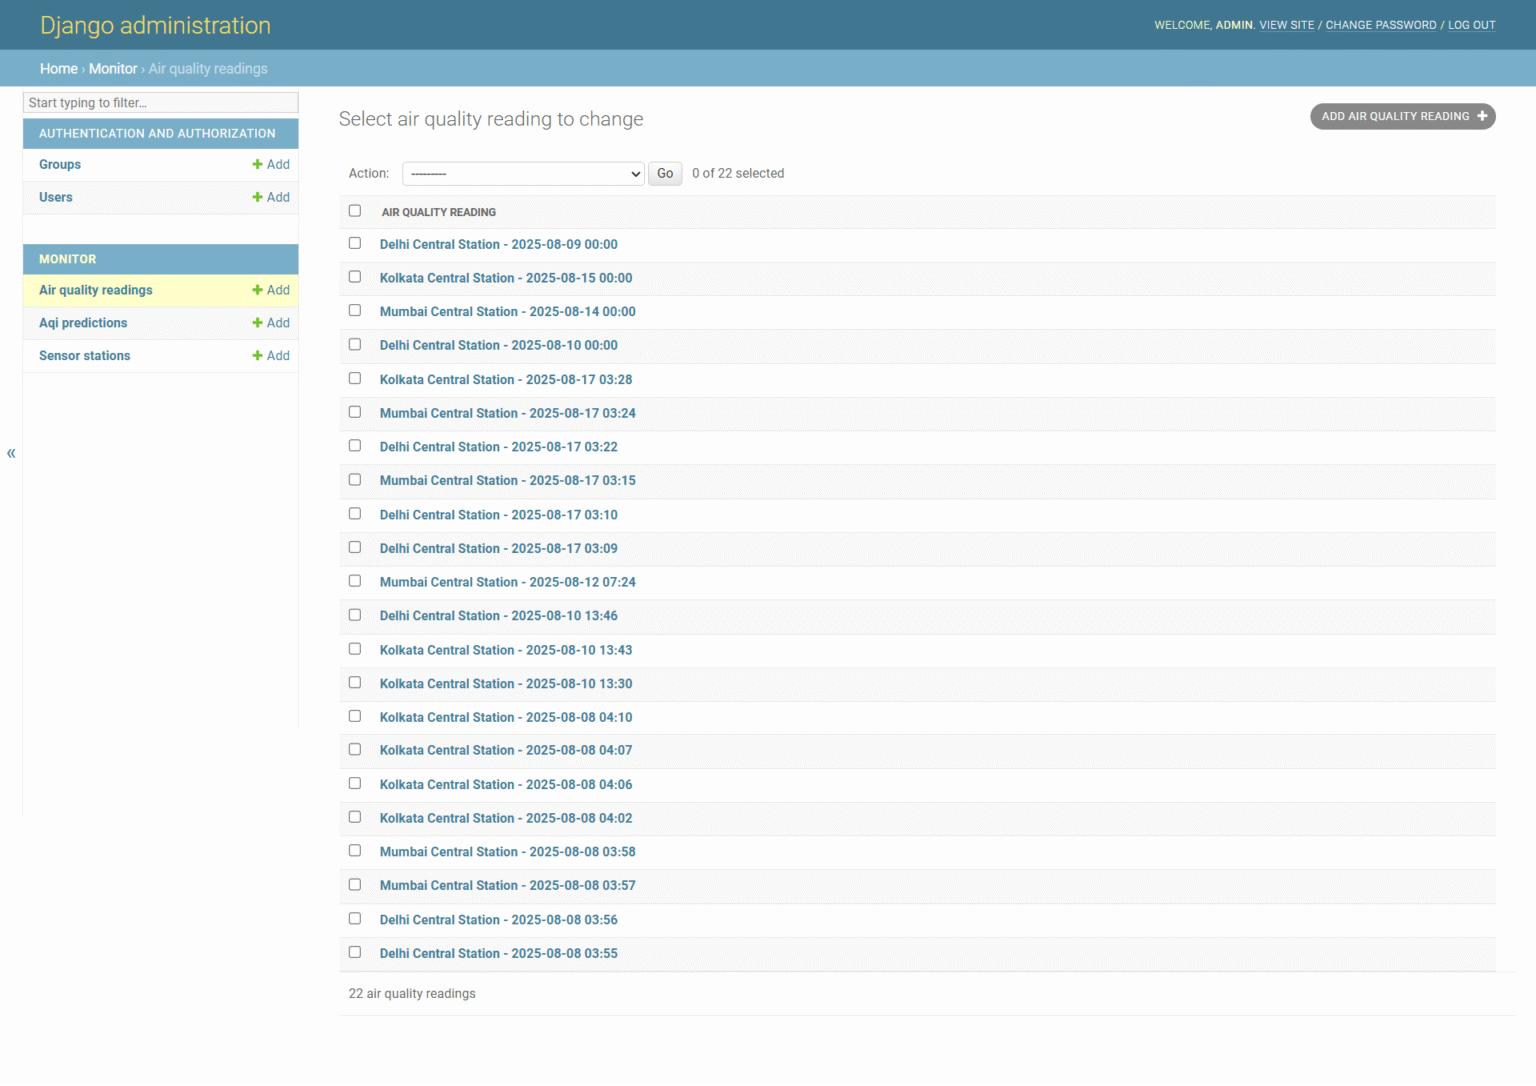Log out of the admin
The width and height of the screenshot is (1536, 1086).
(x=1471, y=24)
